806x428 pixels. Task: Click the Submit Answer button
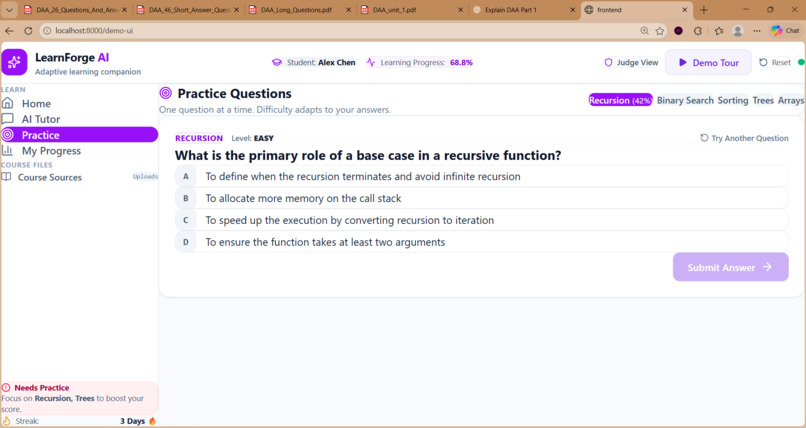coord(730,267)
